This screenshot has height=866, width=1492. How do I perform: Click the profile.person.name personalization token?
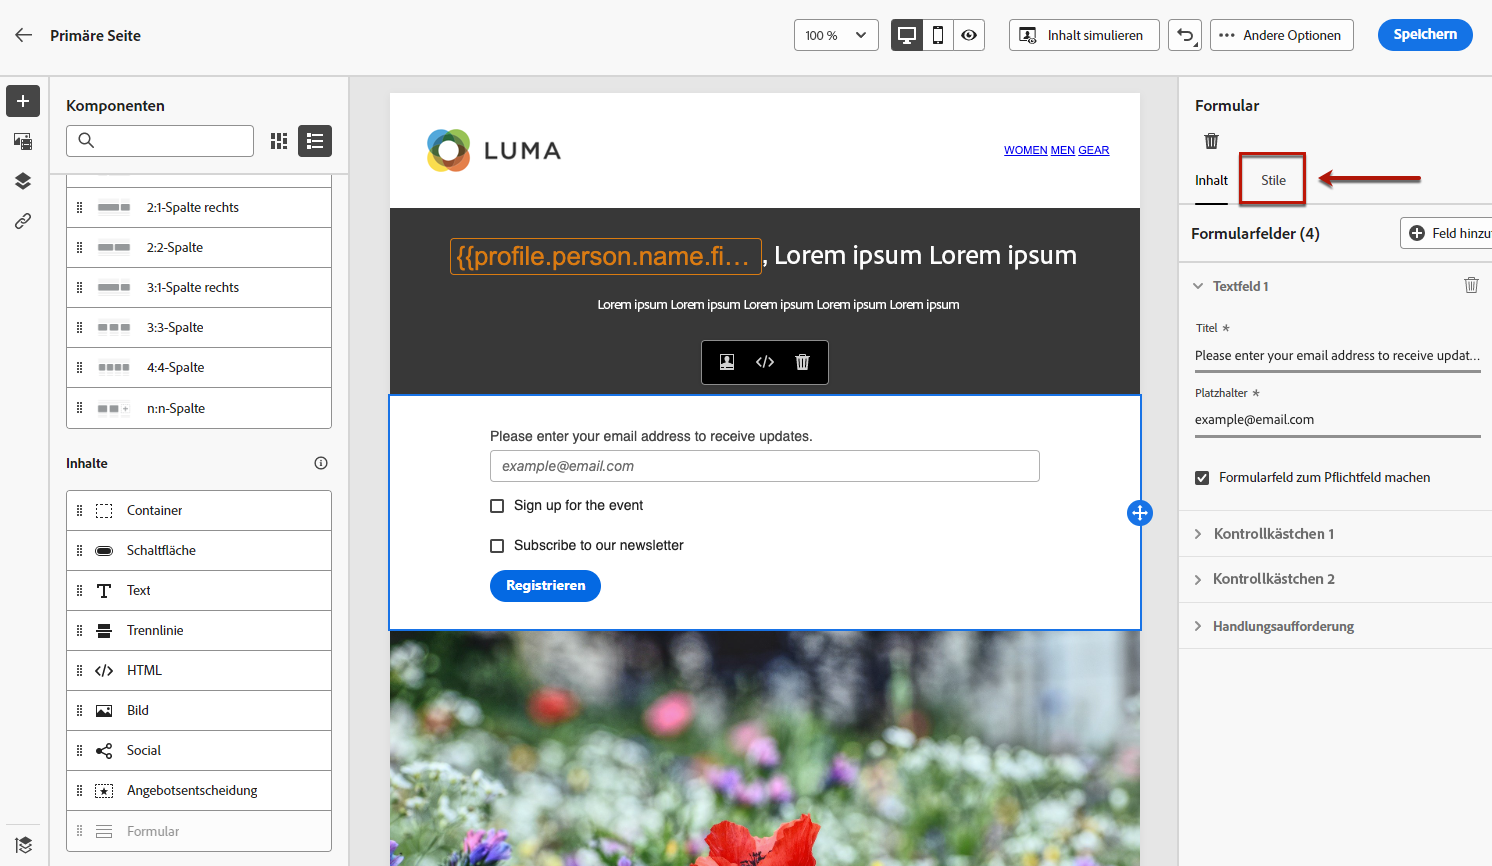(x=606, y=256)
